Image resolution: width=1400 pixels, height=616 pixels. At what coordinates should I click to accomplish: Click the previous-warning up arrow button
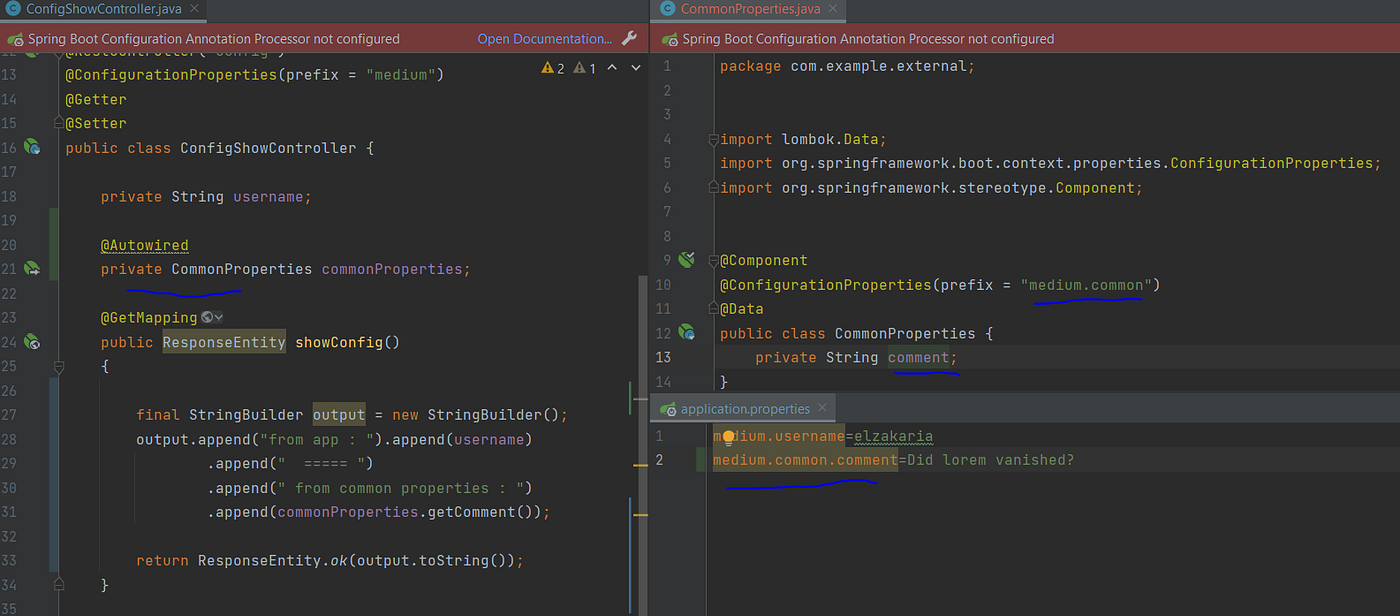(612, 68)
